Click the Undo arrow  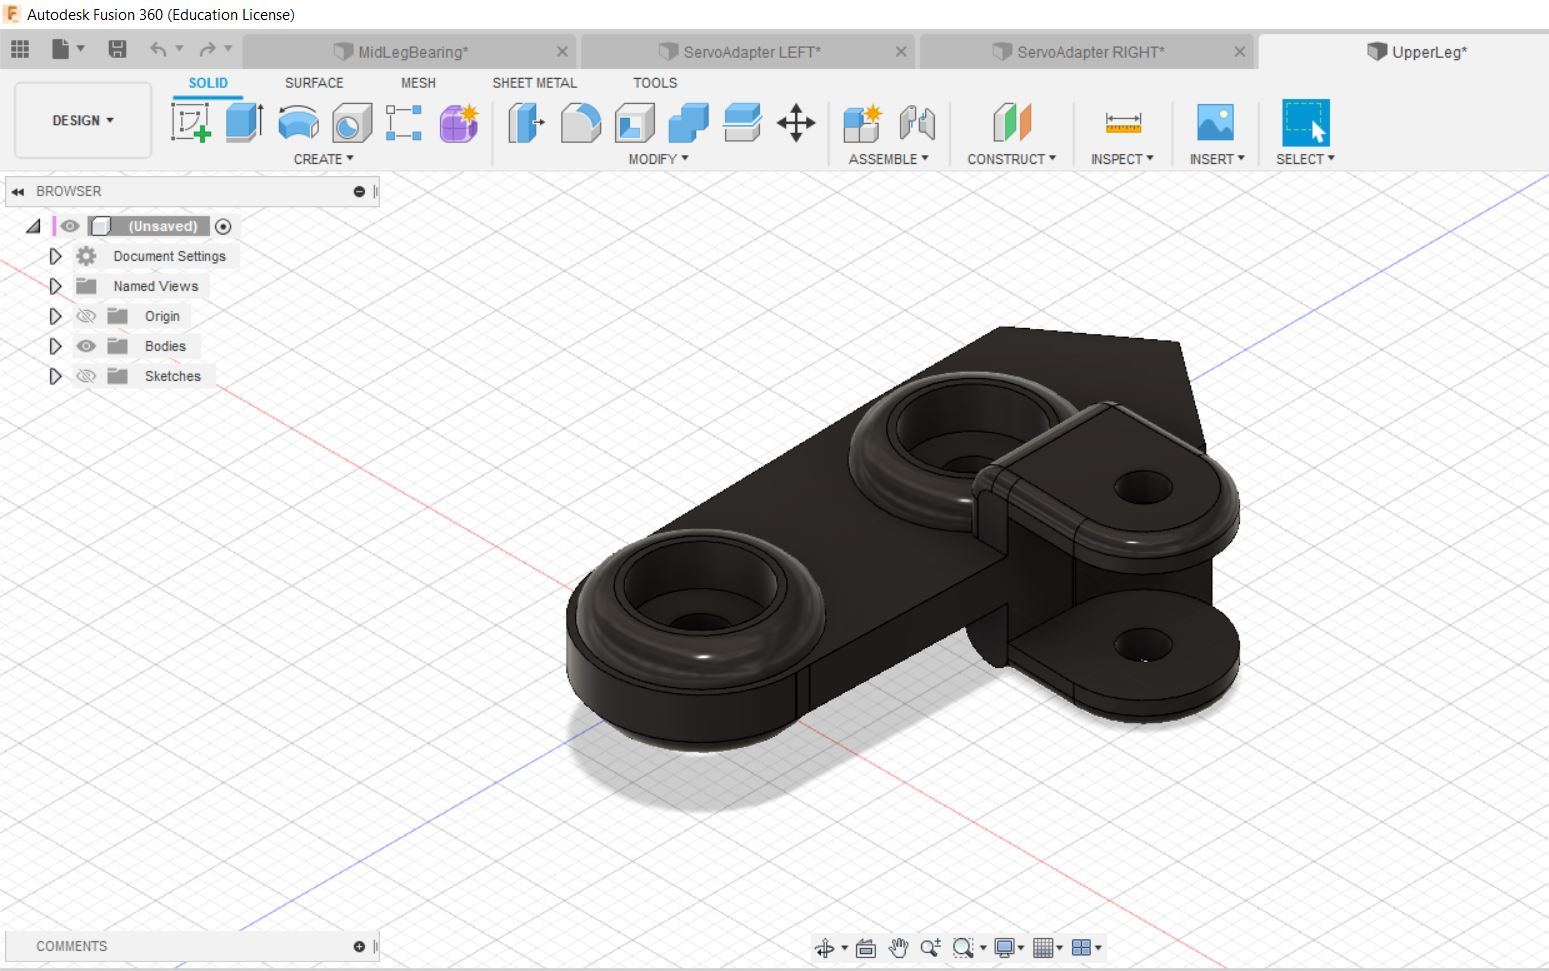pos(158,49)
